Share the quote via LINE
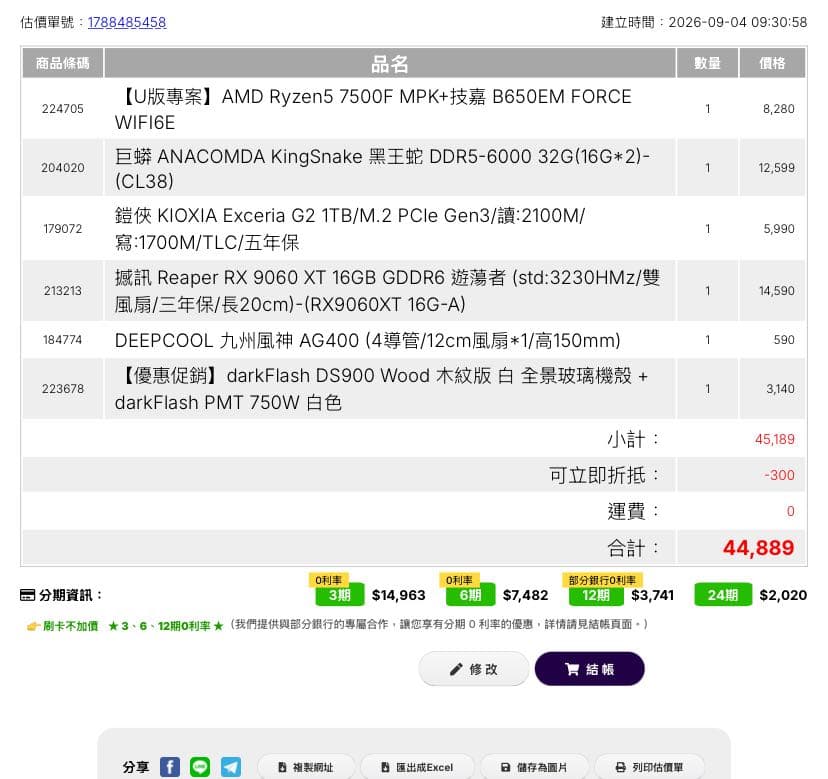 200,767
